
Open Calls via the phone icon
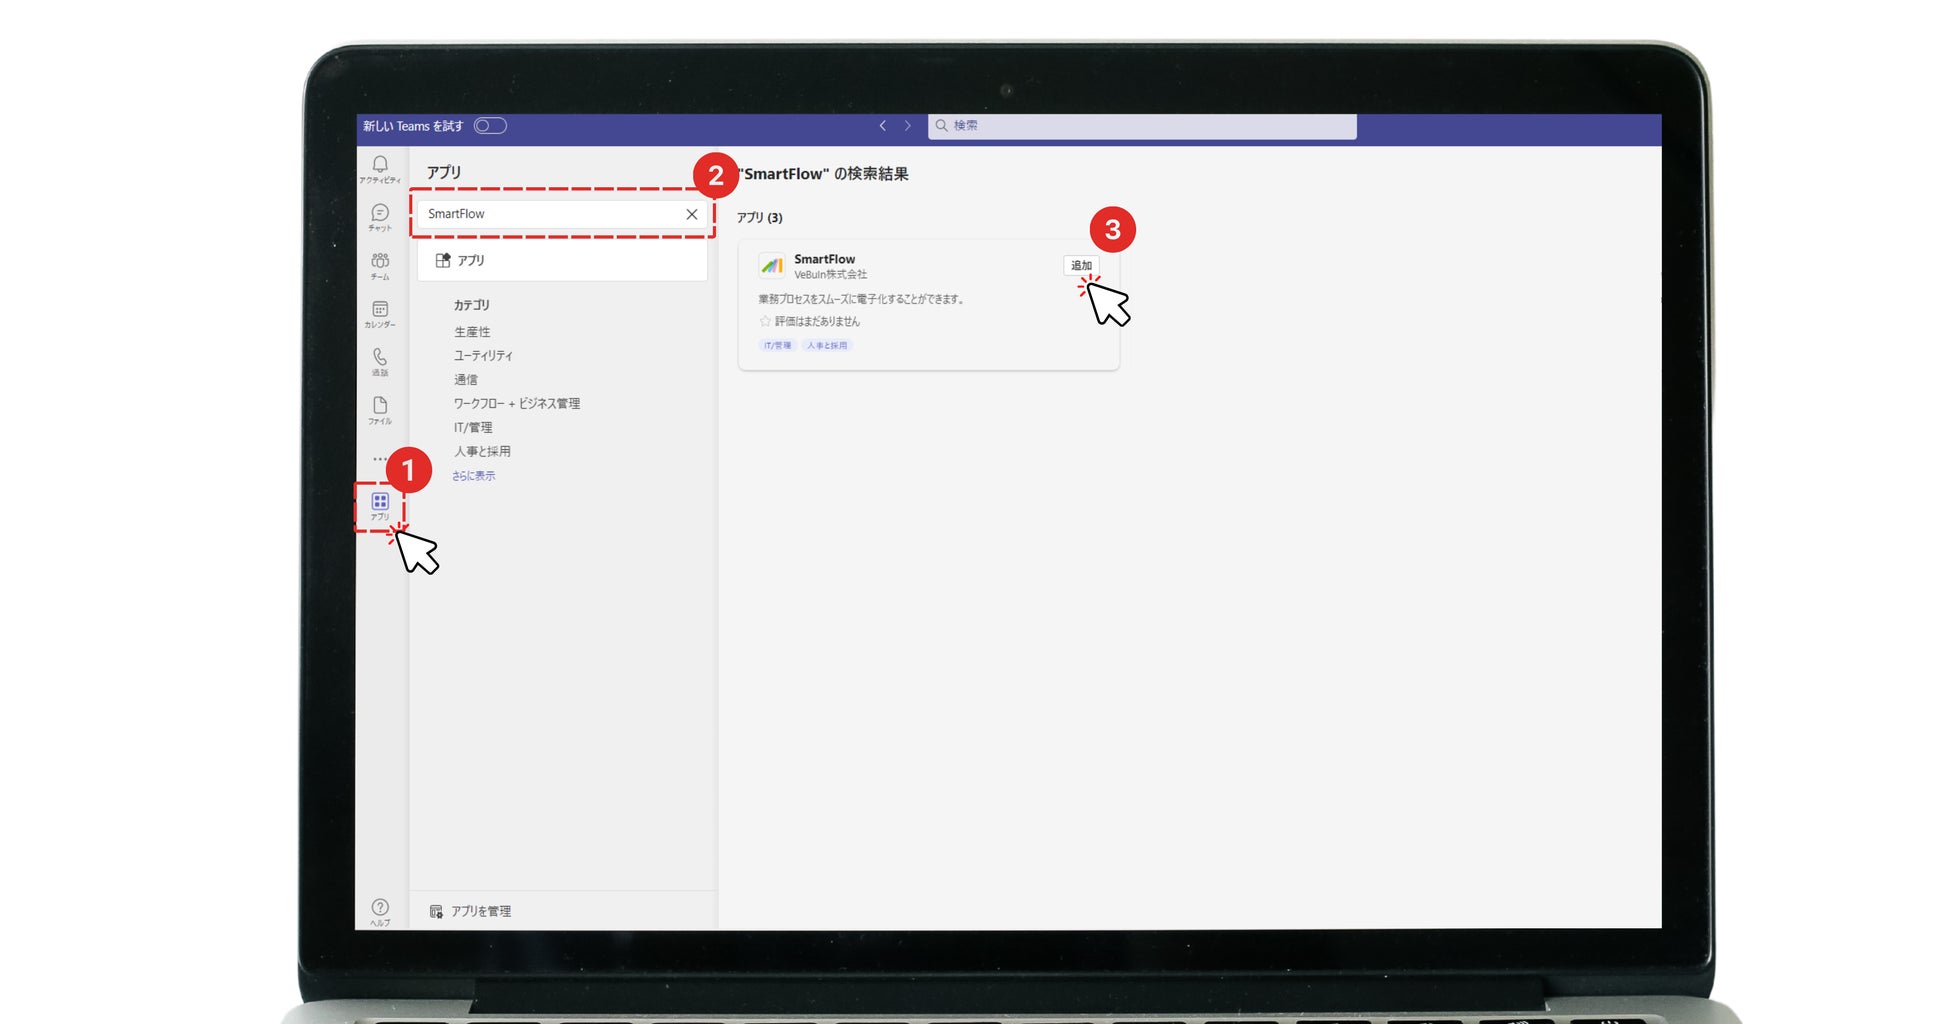(380, 362)
